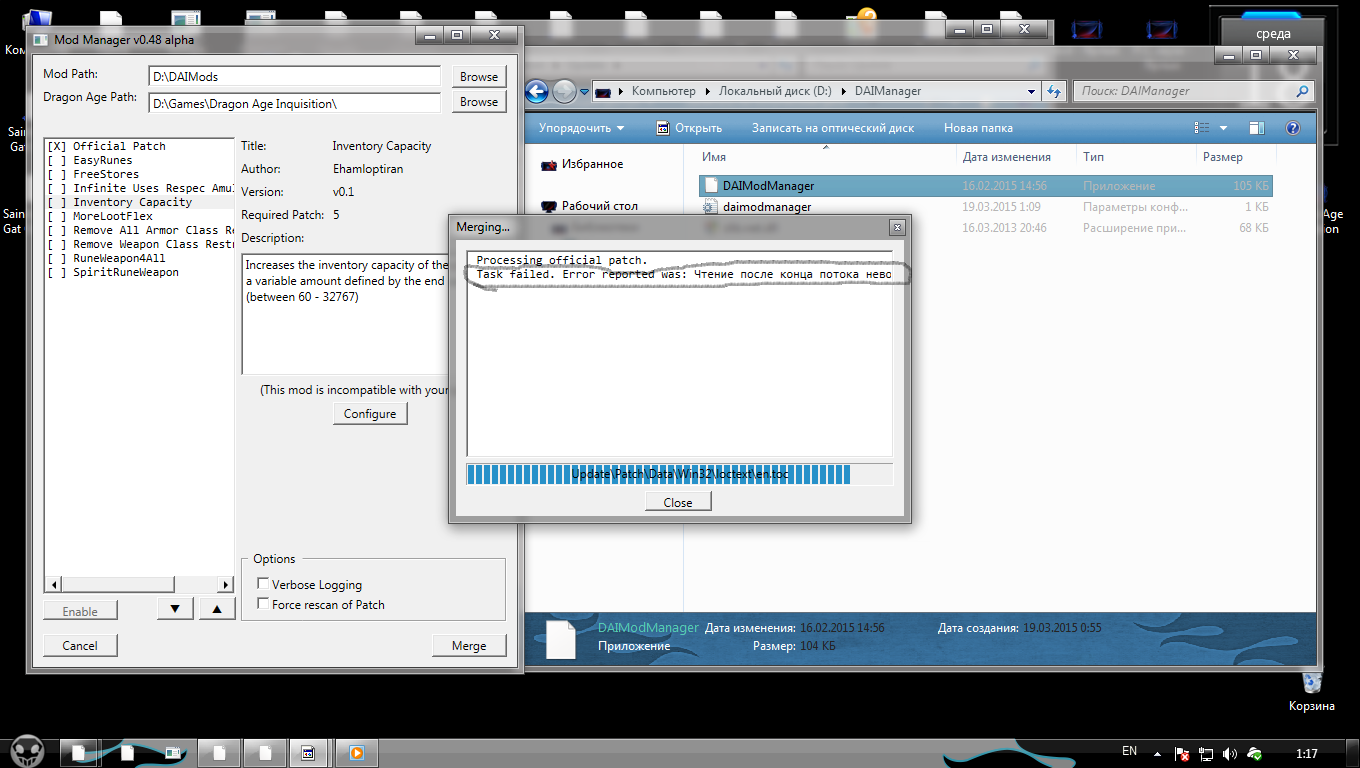Click Открыть in Explorer toolbar

[x=689, y=128]
